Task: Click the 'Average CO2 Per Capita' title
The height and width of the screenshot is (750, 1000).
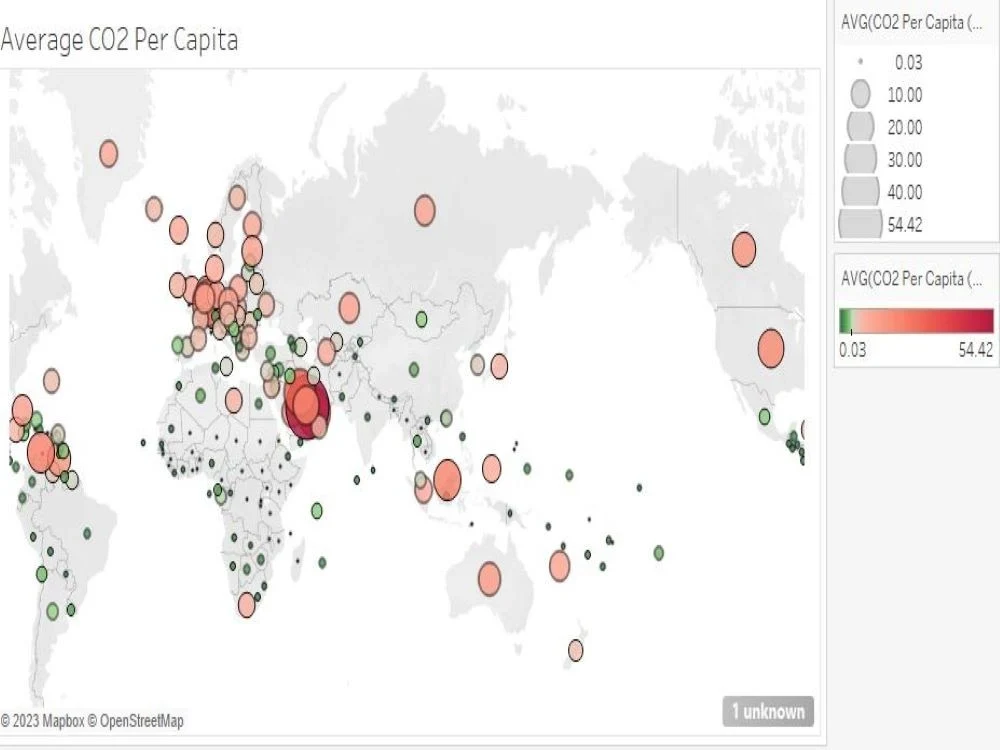Action: point(119,40)
